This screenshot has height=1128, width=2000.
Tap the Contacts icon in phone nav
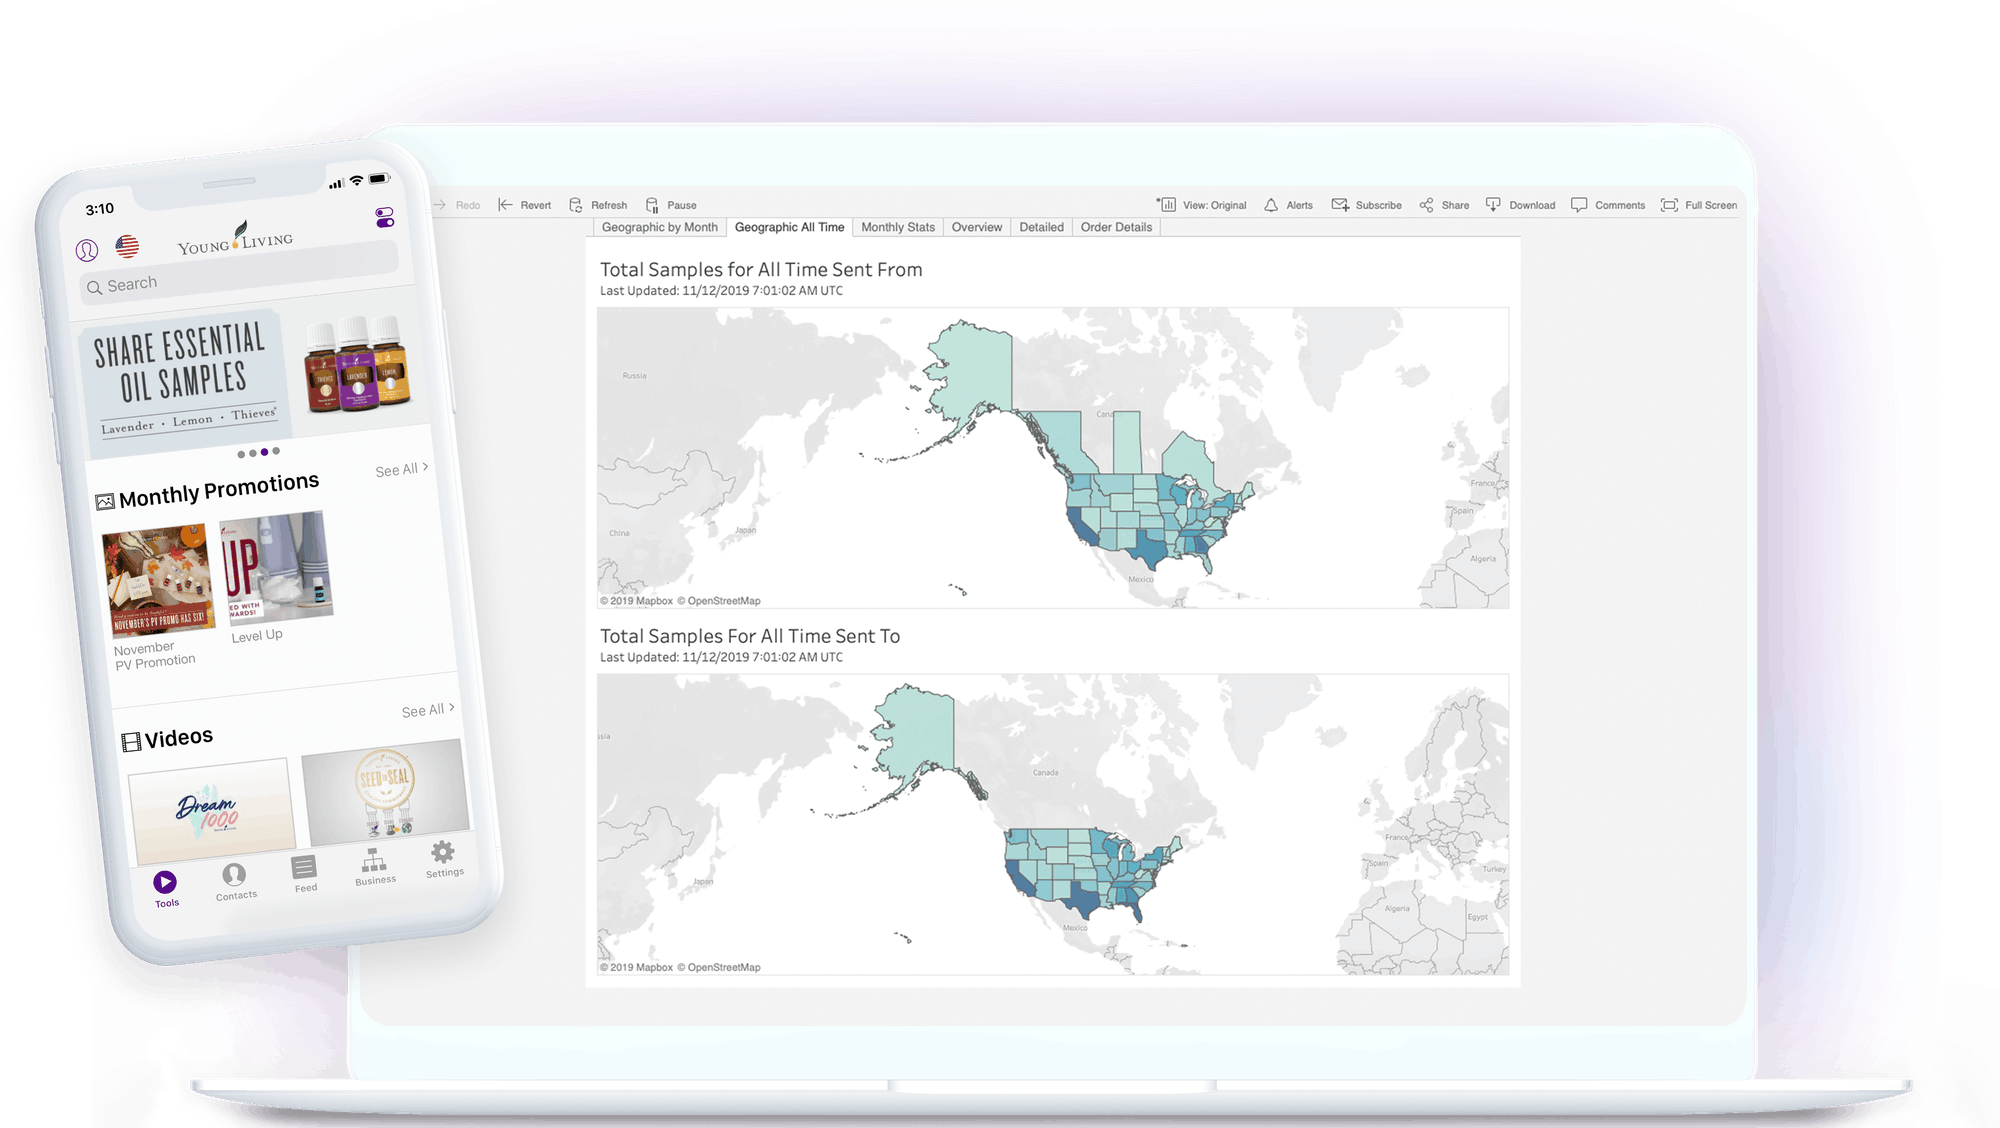coord(234,875)
